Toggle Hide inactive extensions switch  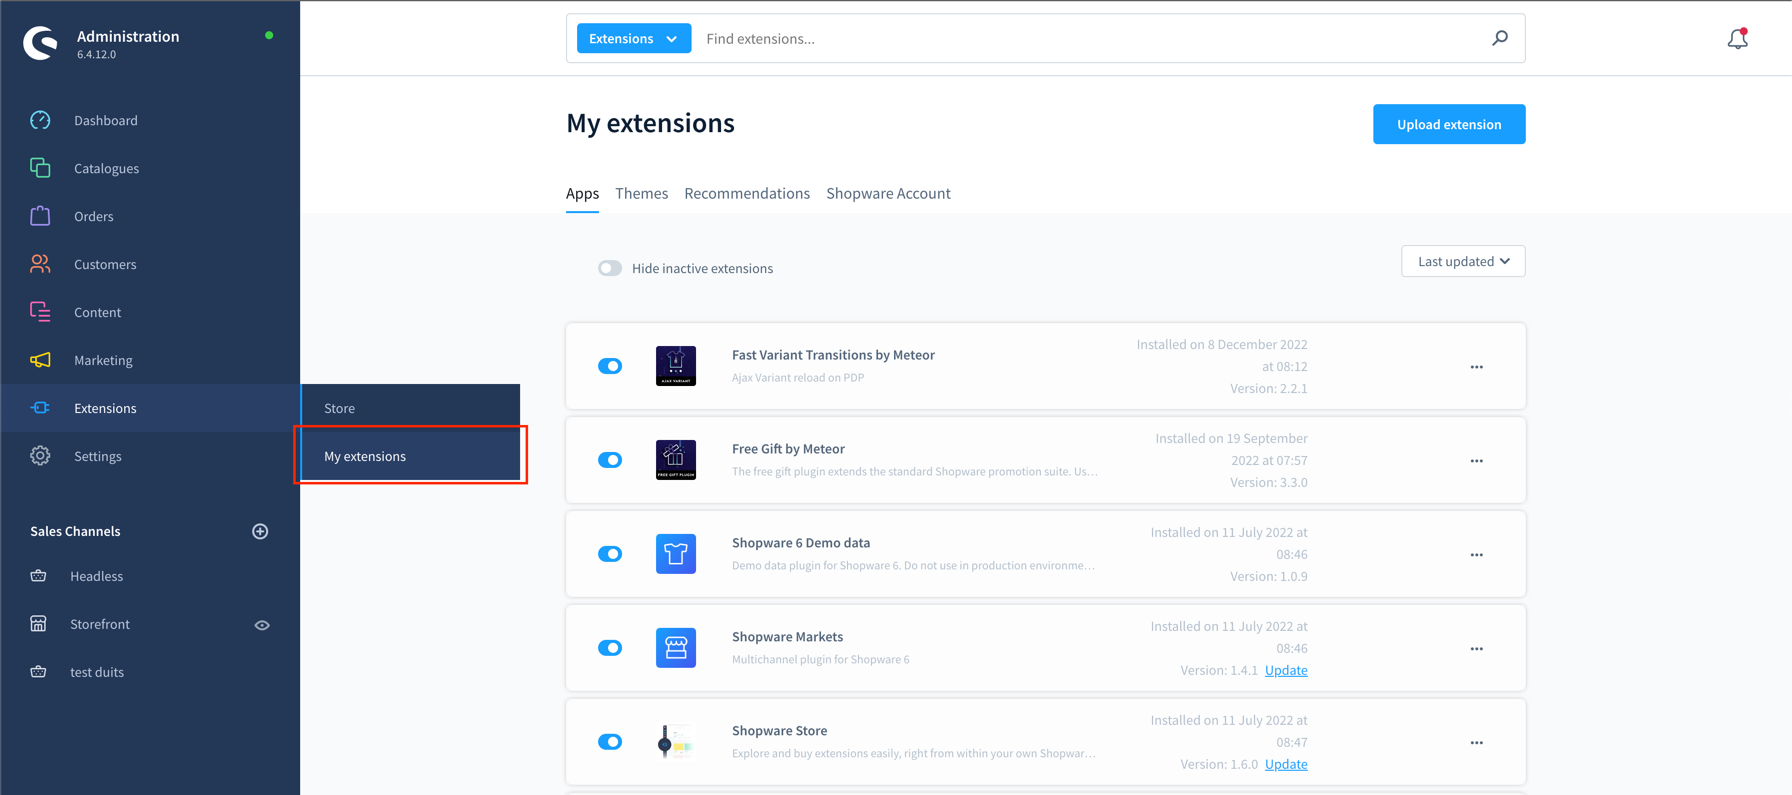pos(610,268)
